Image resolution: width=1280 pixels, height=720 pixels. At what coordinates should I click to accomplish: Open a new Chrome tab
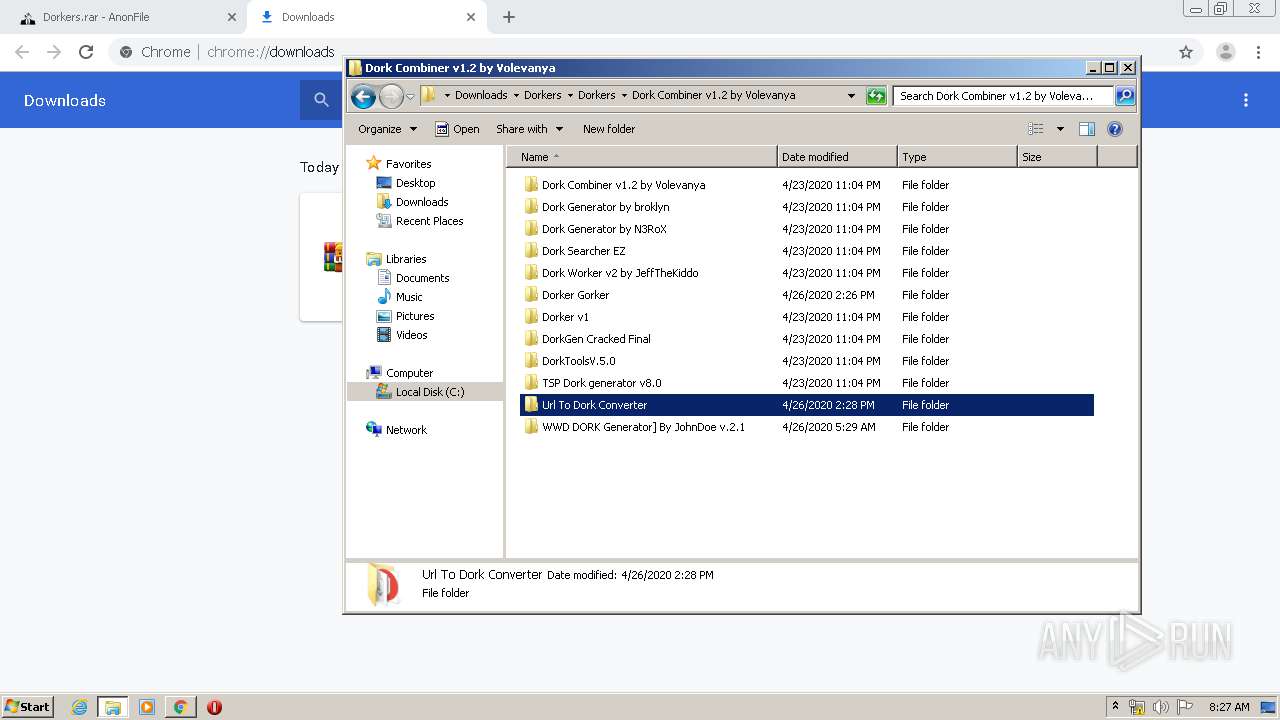click(x=509, y=17)
